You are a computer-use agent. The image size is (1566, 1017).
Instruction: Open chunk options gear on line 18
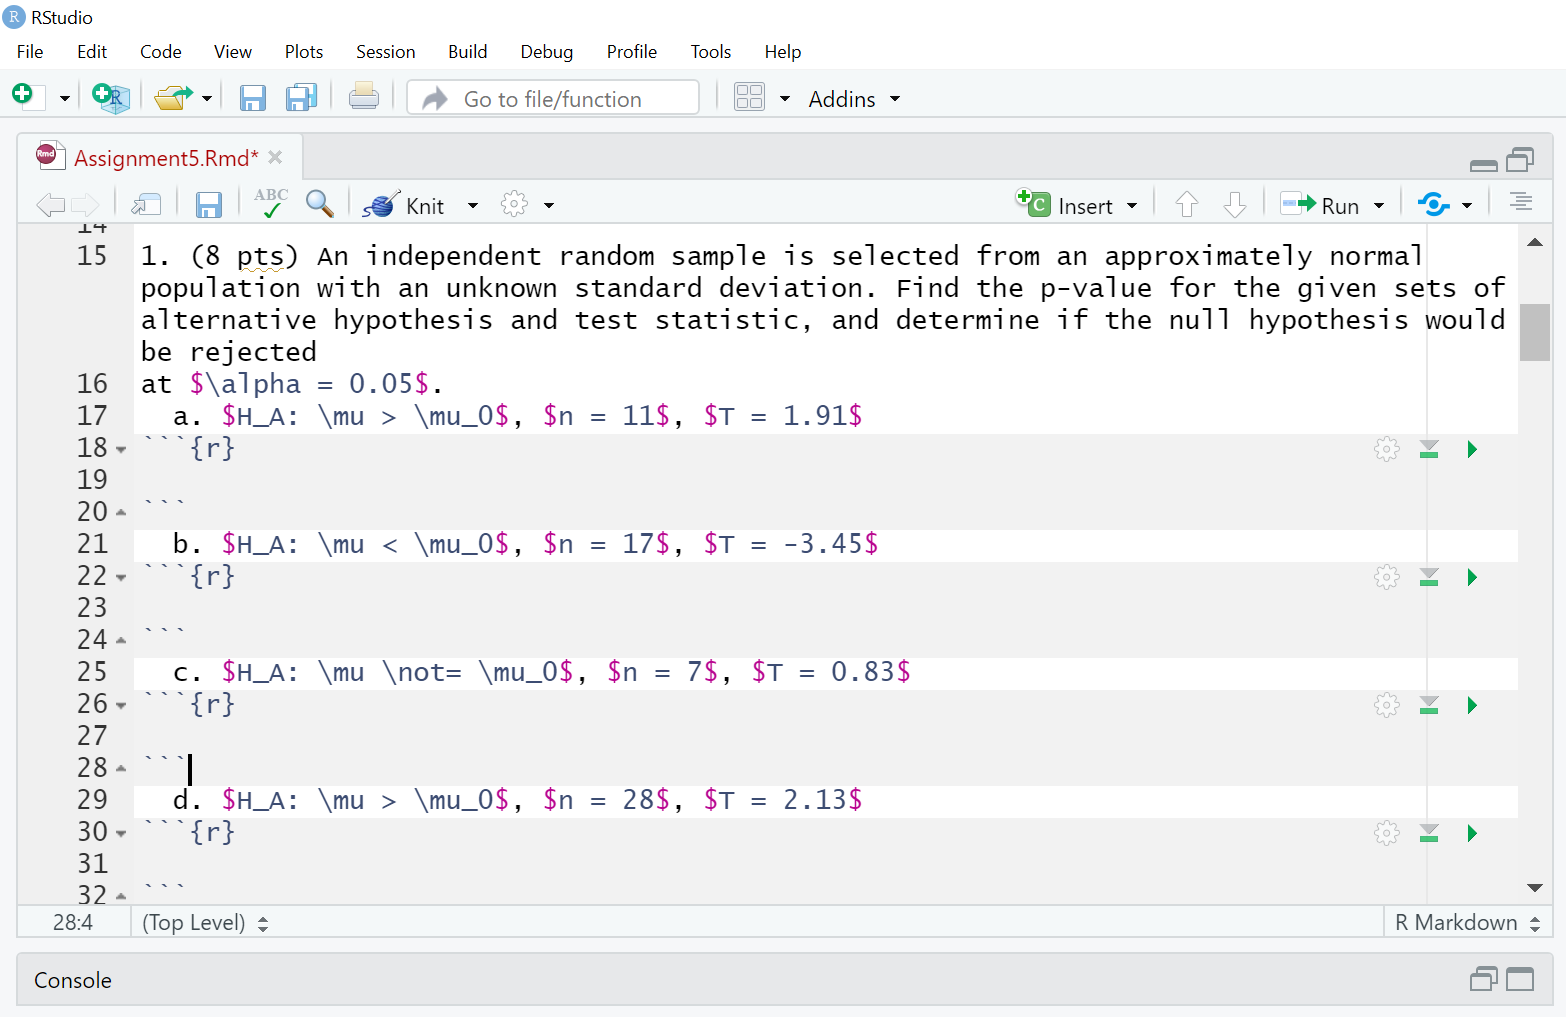[x=1386, y=449]
